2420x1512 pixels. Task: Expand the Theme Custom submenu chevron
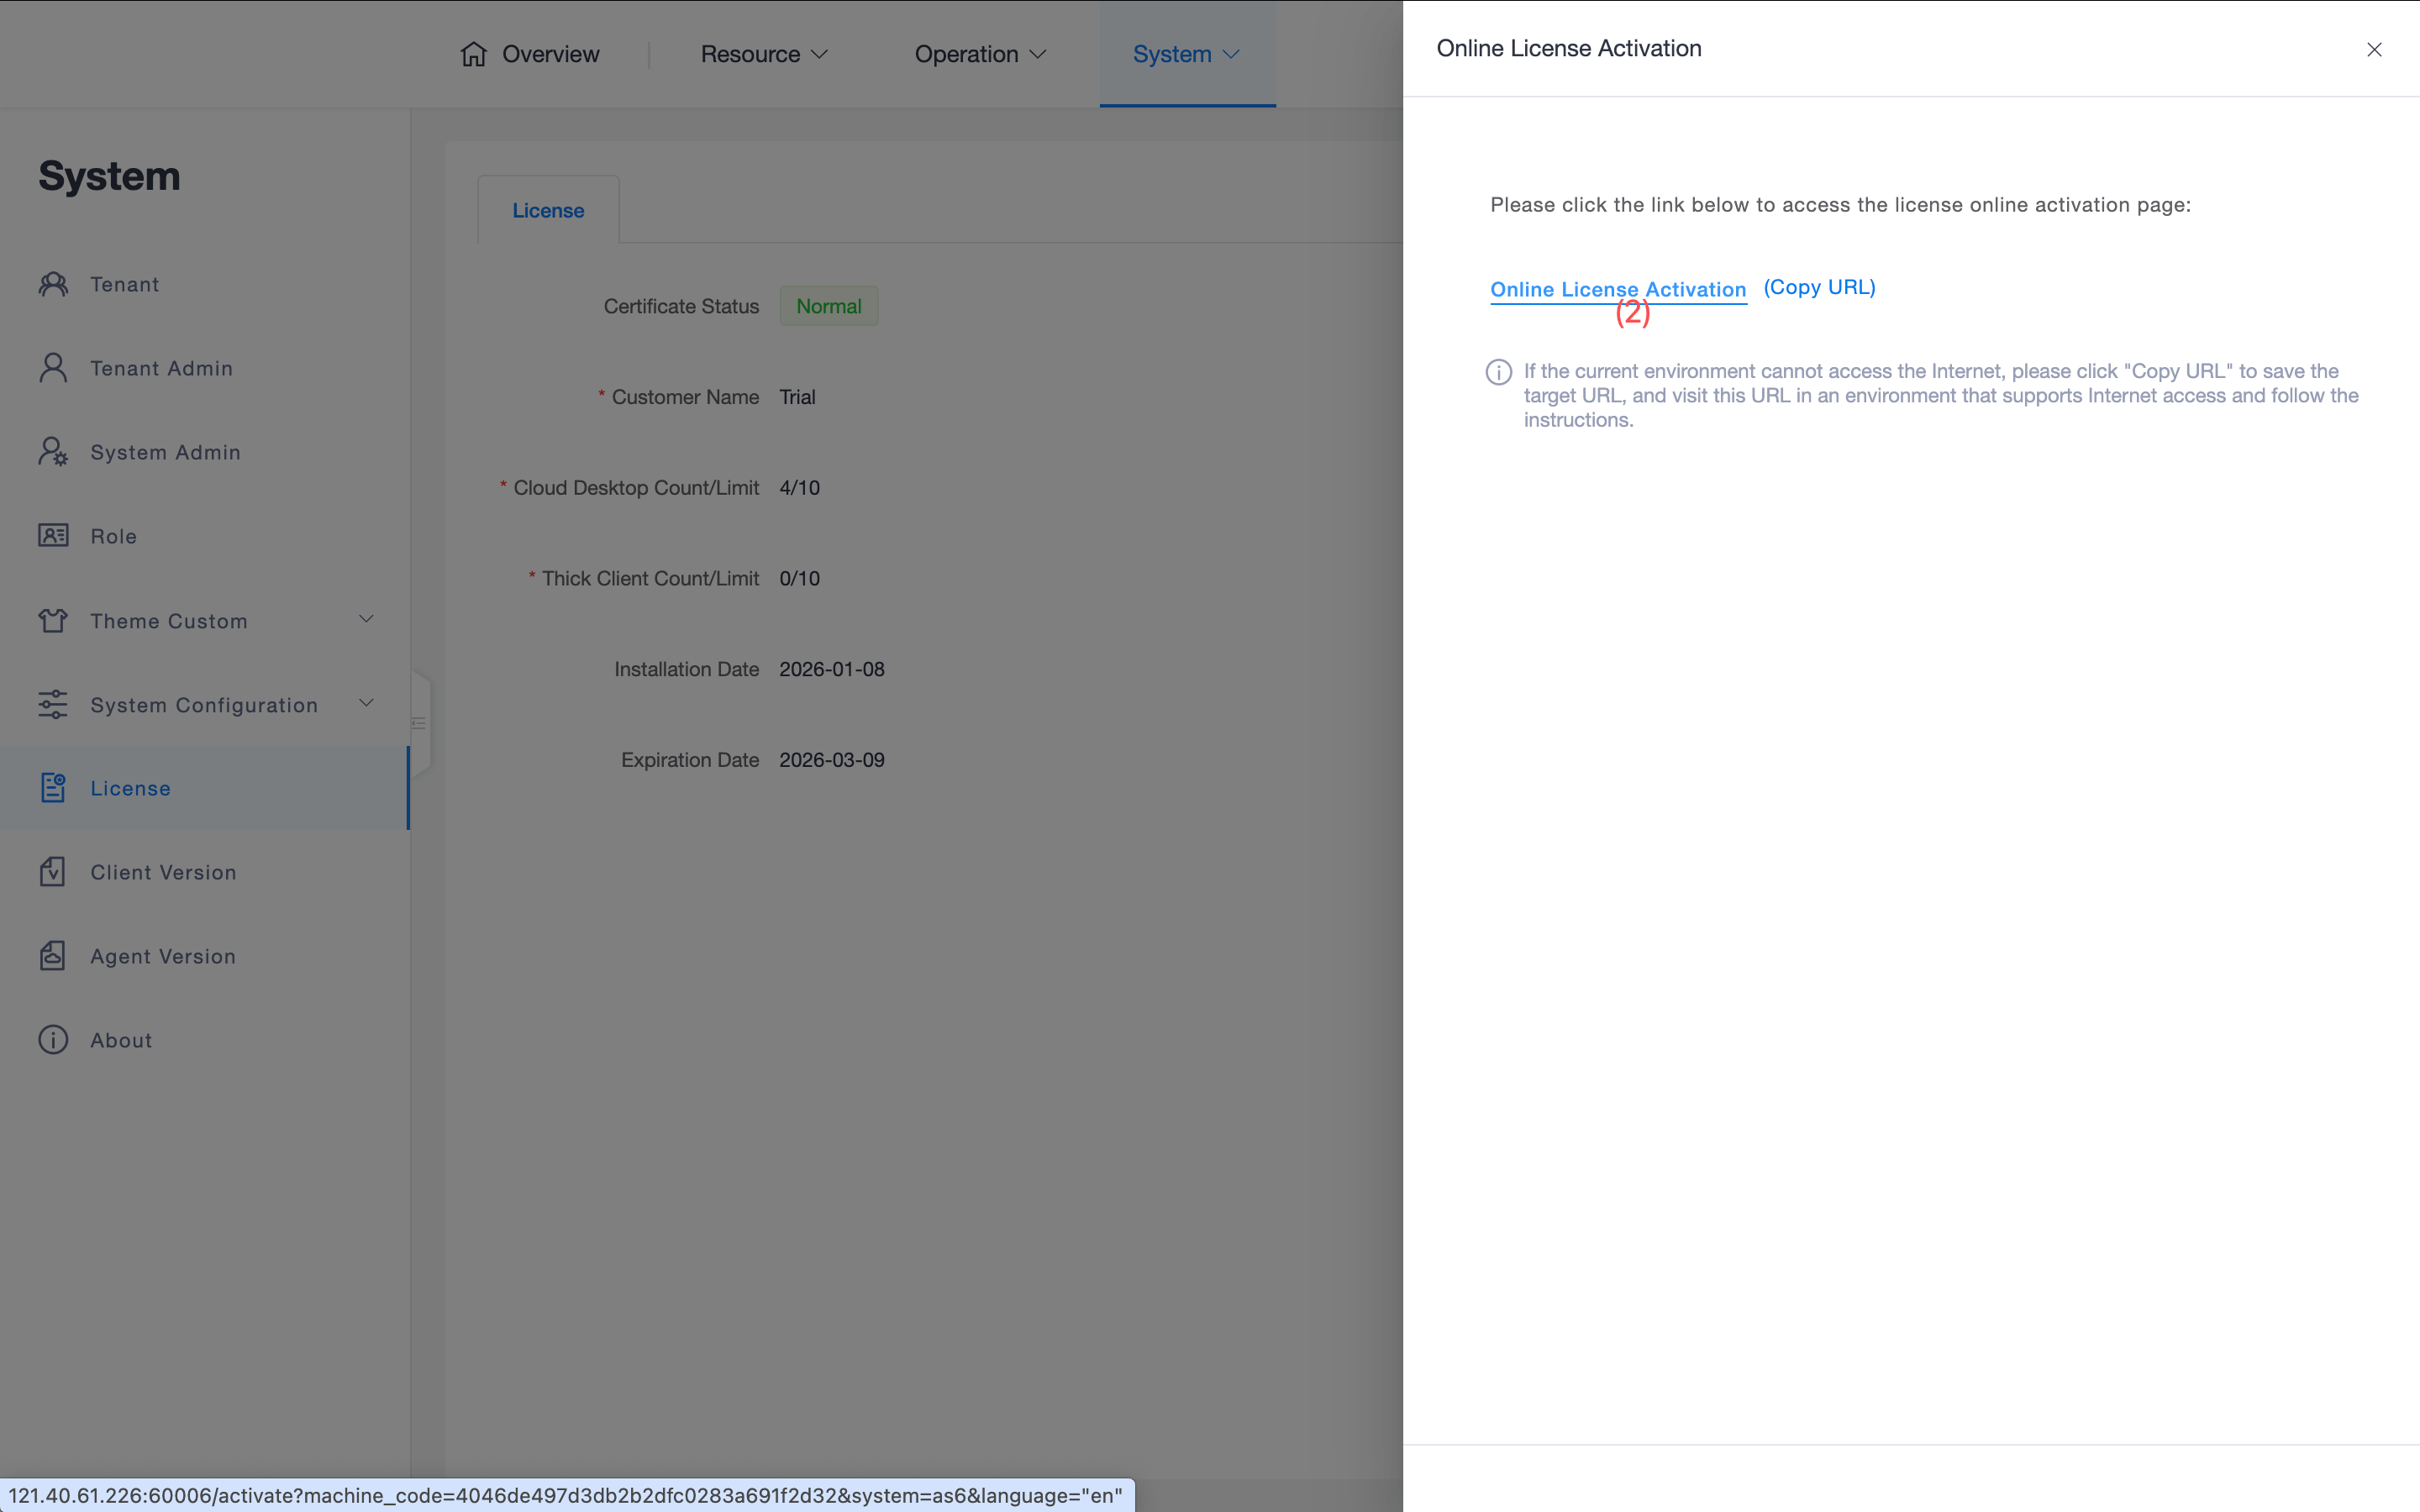366,619
